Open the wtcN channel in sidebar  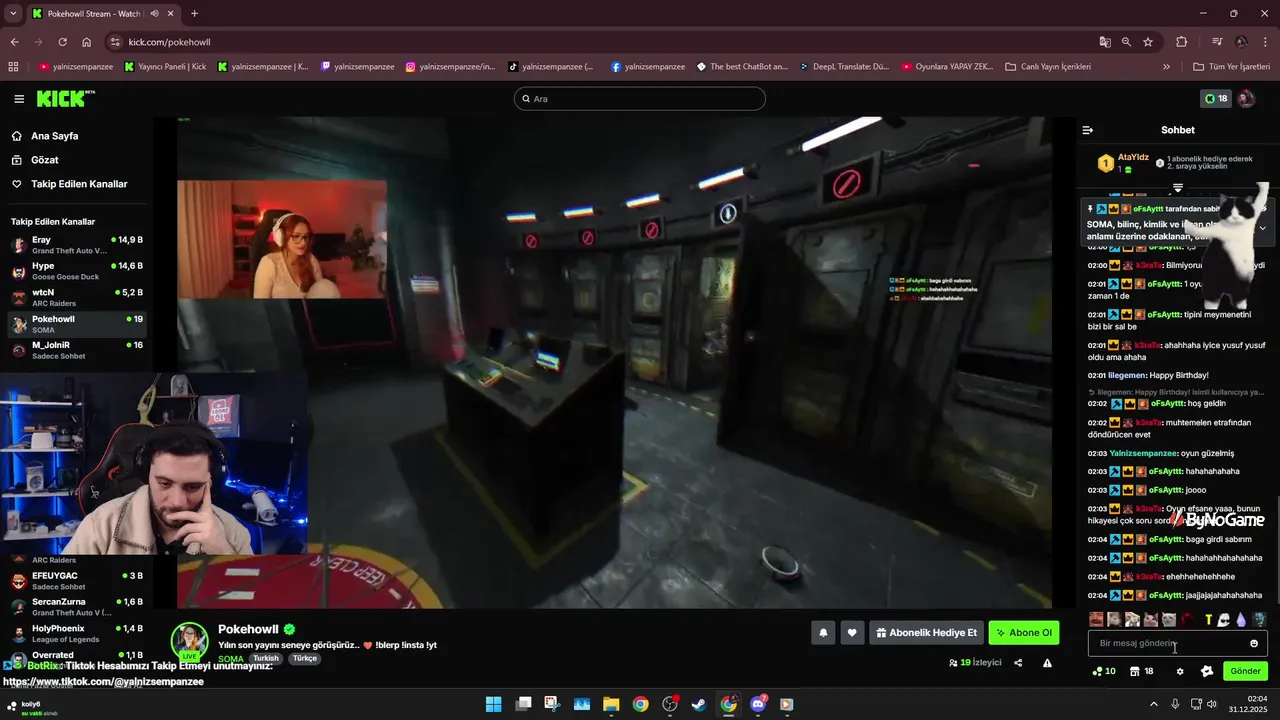[x=77, y=297]
